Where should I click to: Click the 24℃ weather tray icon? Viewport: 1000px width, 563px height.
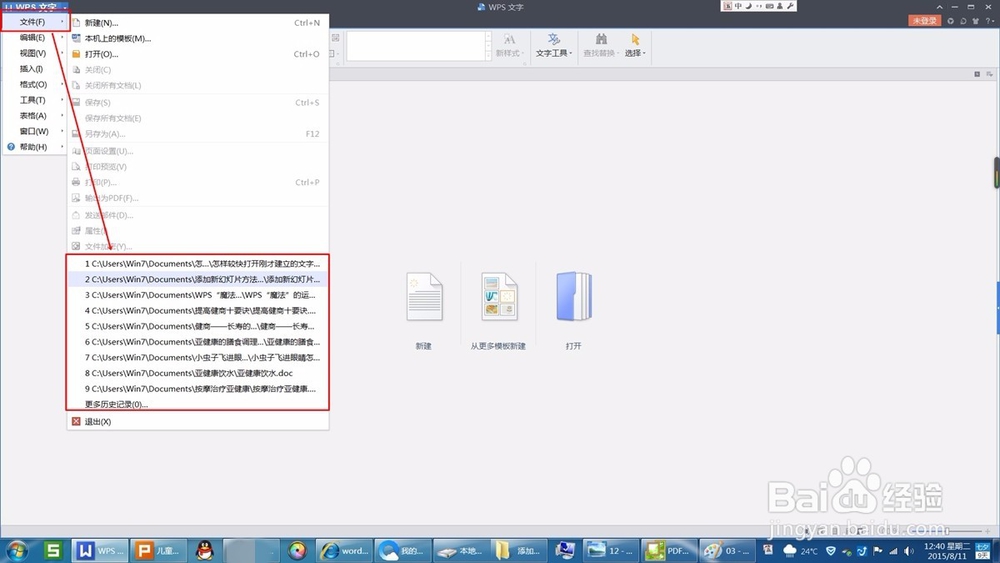(x=800, y=551)
